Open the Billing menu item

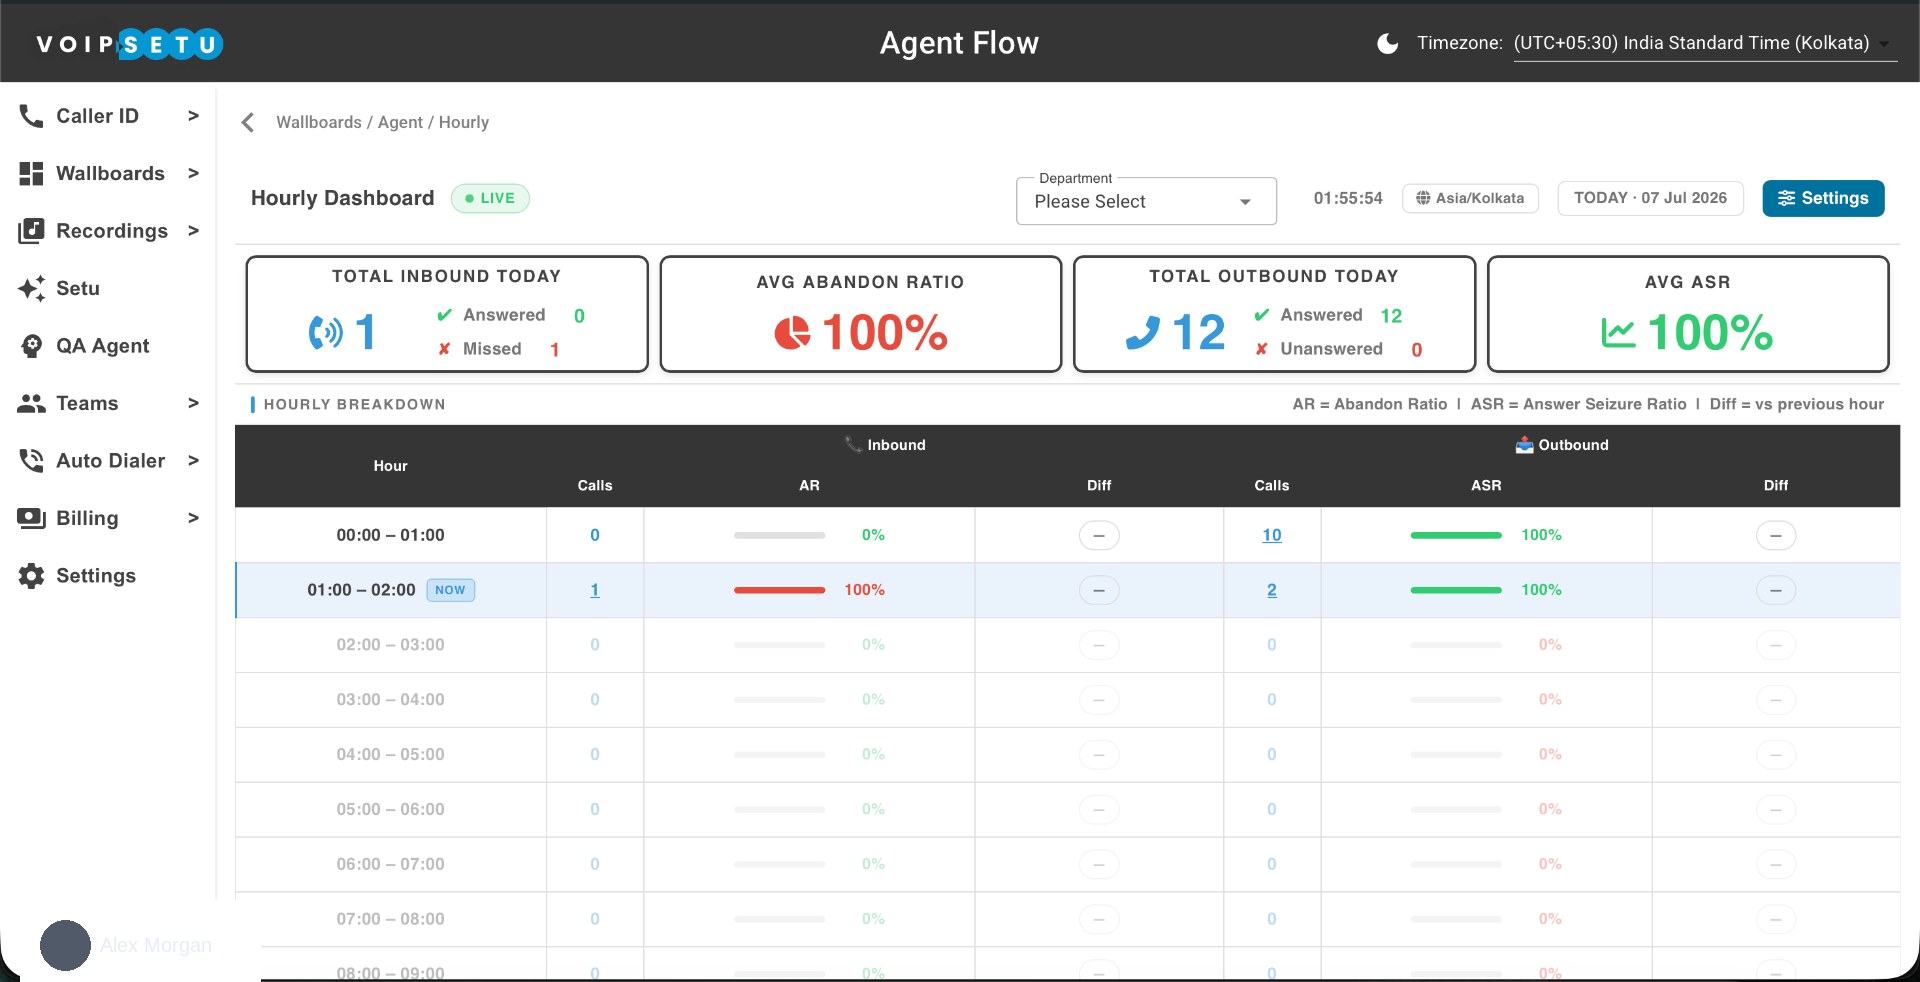point(108,519)
